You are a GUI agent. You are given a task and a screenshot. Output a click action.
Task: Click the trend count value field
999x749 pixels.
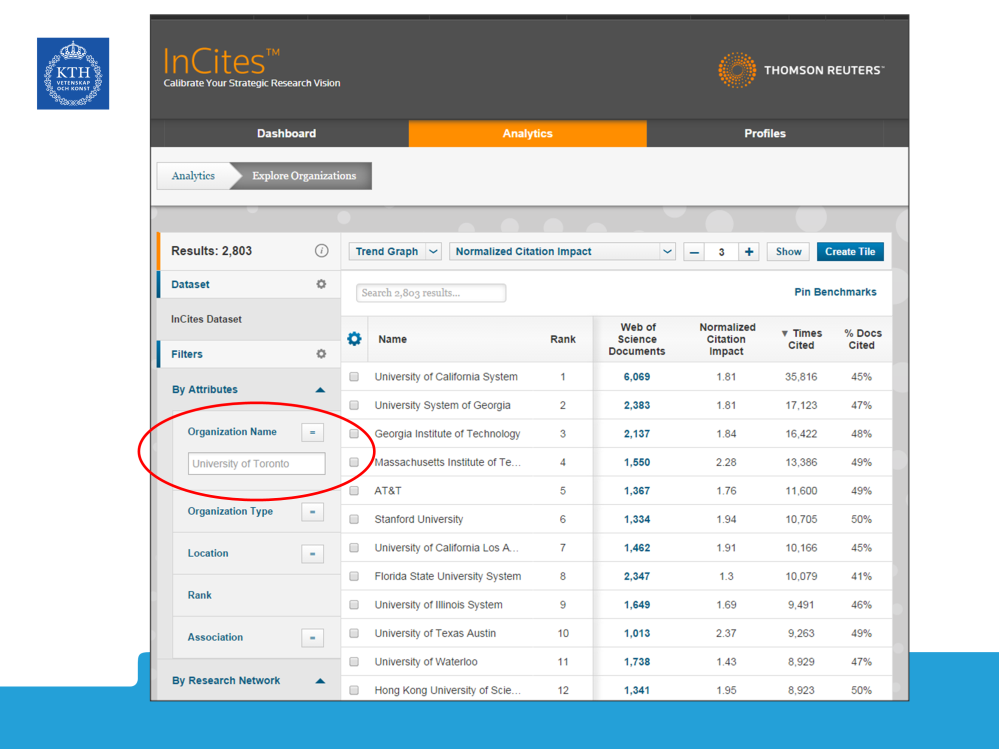point(722,252)
